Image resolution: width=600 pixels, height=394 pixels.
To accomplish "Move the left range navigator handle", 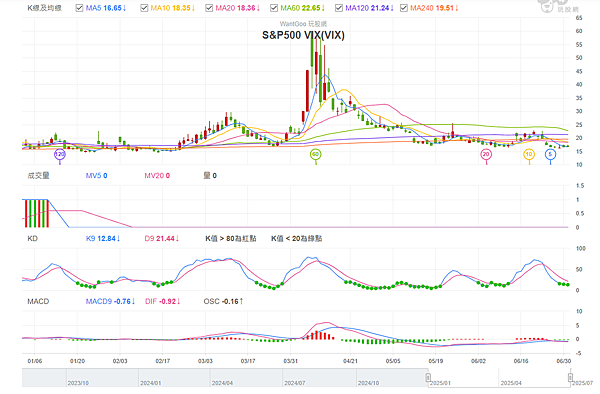I will pos(428,378).
